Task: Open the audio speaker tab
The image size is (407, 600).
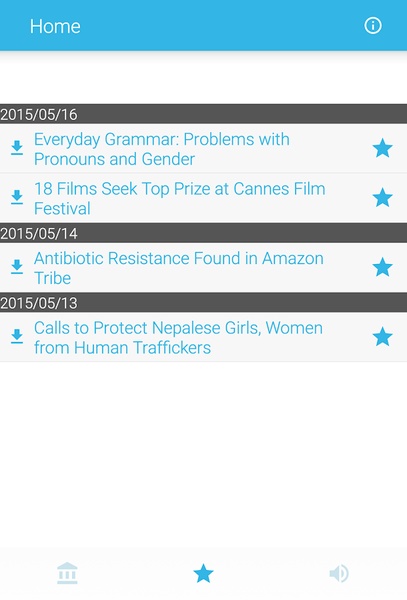Action: point(339,573)
